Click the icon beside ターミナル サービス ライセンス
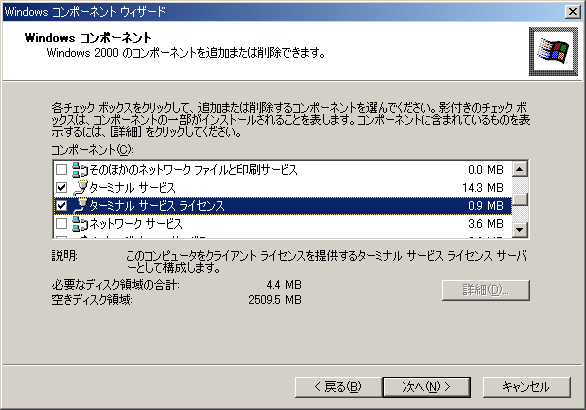The width and height of the screenshot is (586, 410). tap(80, 206)
